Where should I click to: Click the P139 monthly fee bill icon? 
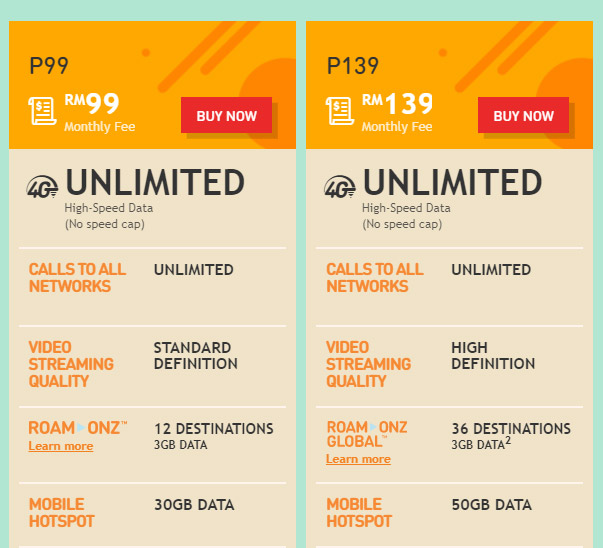click(341, 110)
